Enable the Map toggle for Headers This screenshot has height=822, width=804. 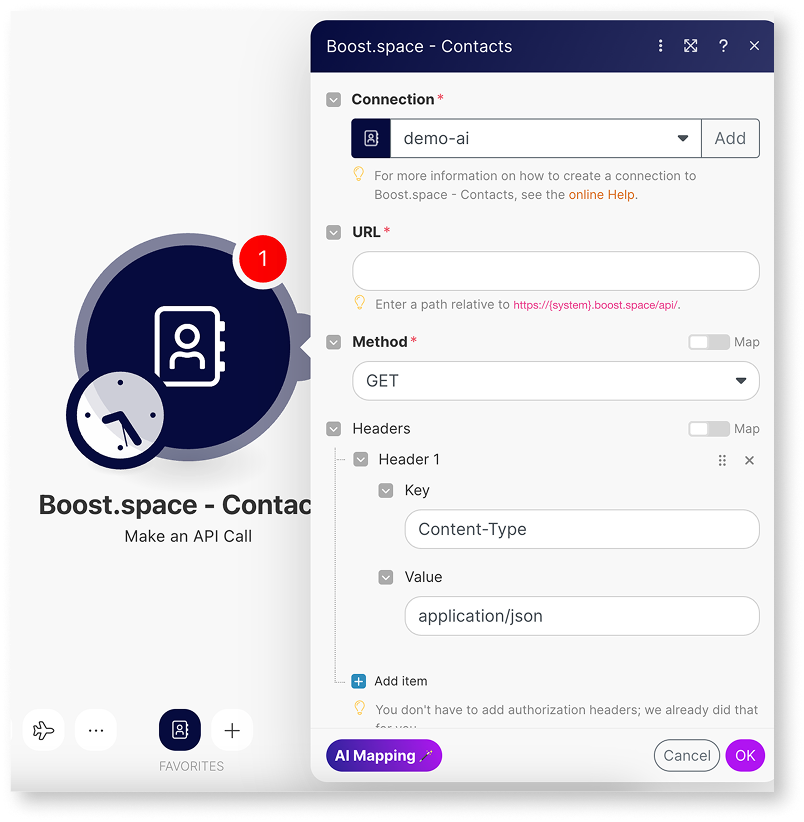click(x=711, y=428)
